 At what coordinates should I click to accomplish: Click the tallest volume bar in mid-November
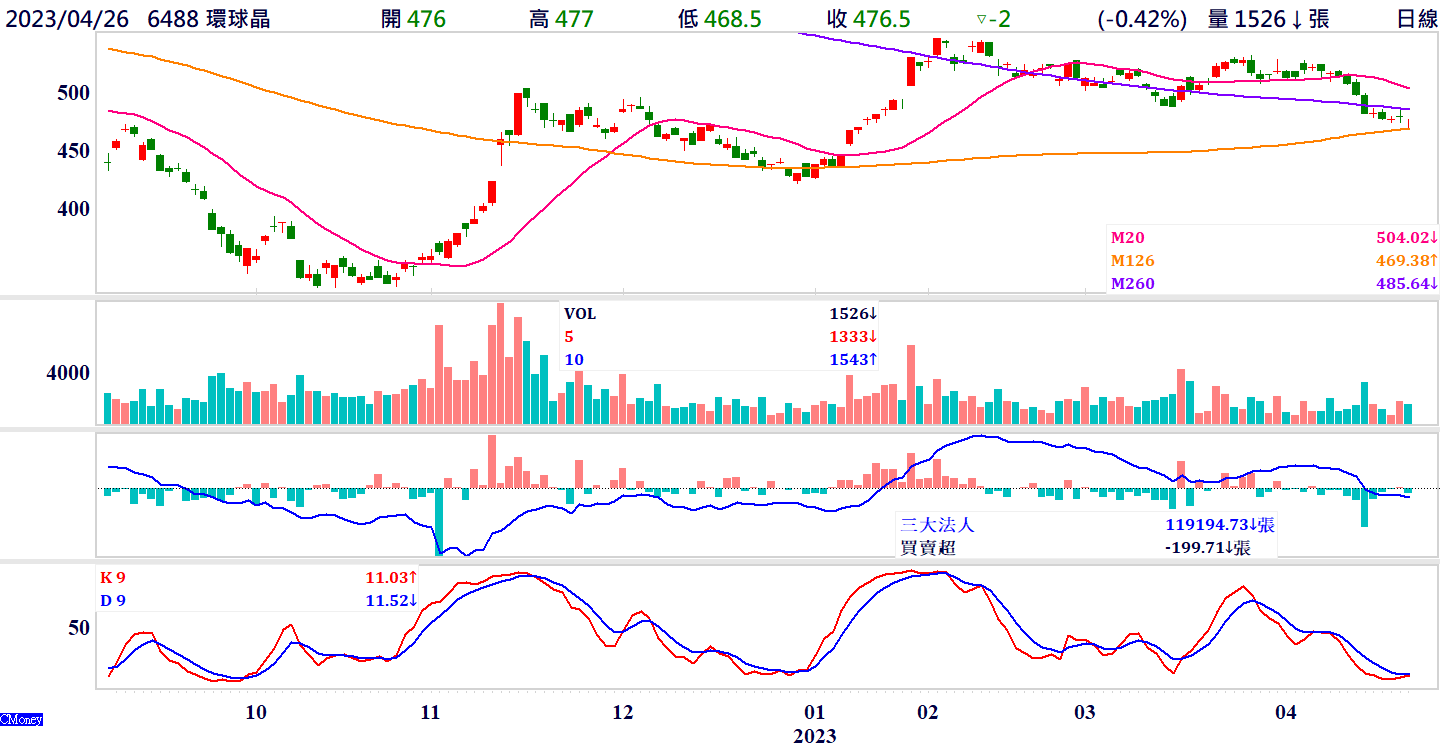(500, 363)
